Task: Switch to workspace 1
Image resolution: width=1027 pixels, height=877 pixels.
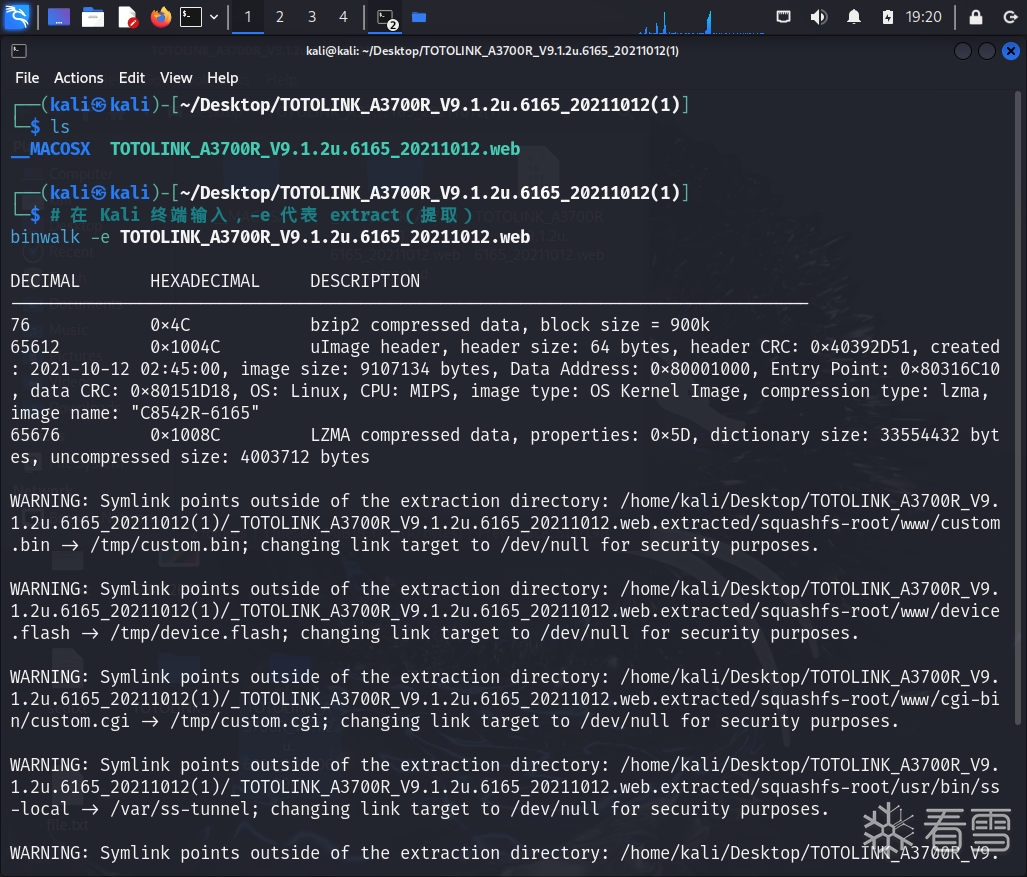Action: 248,17
